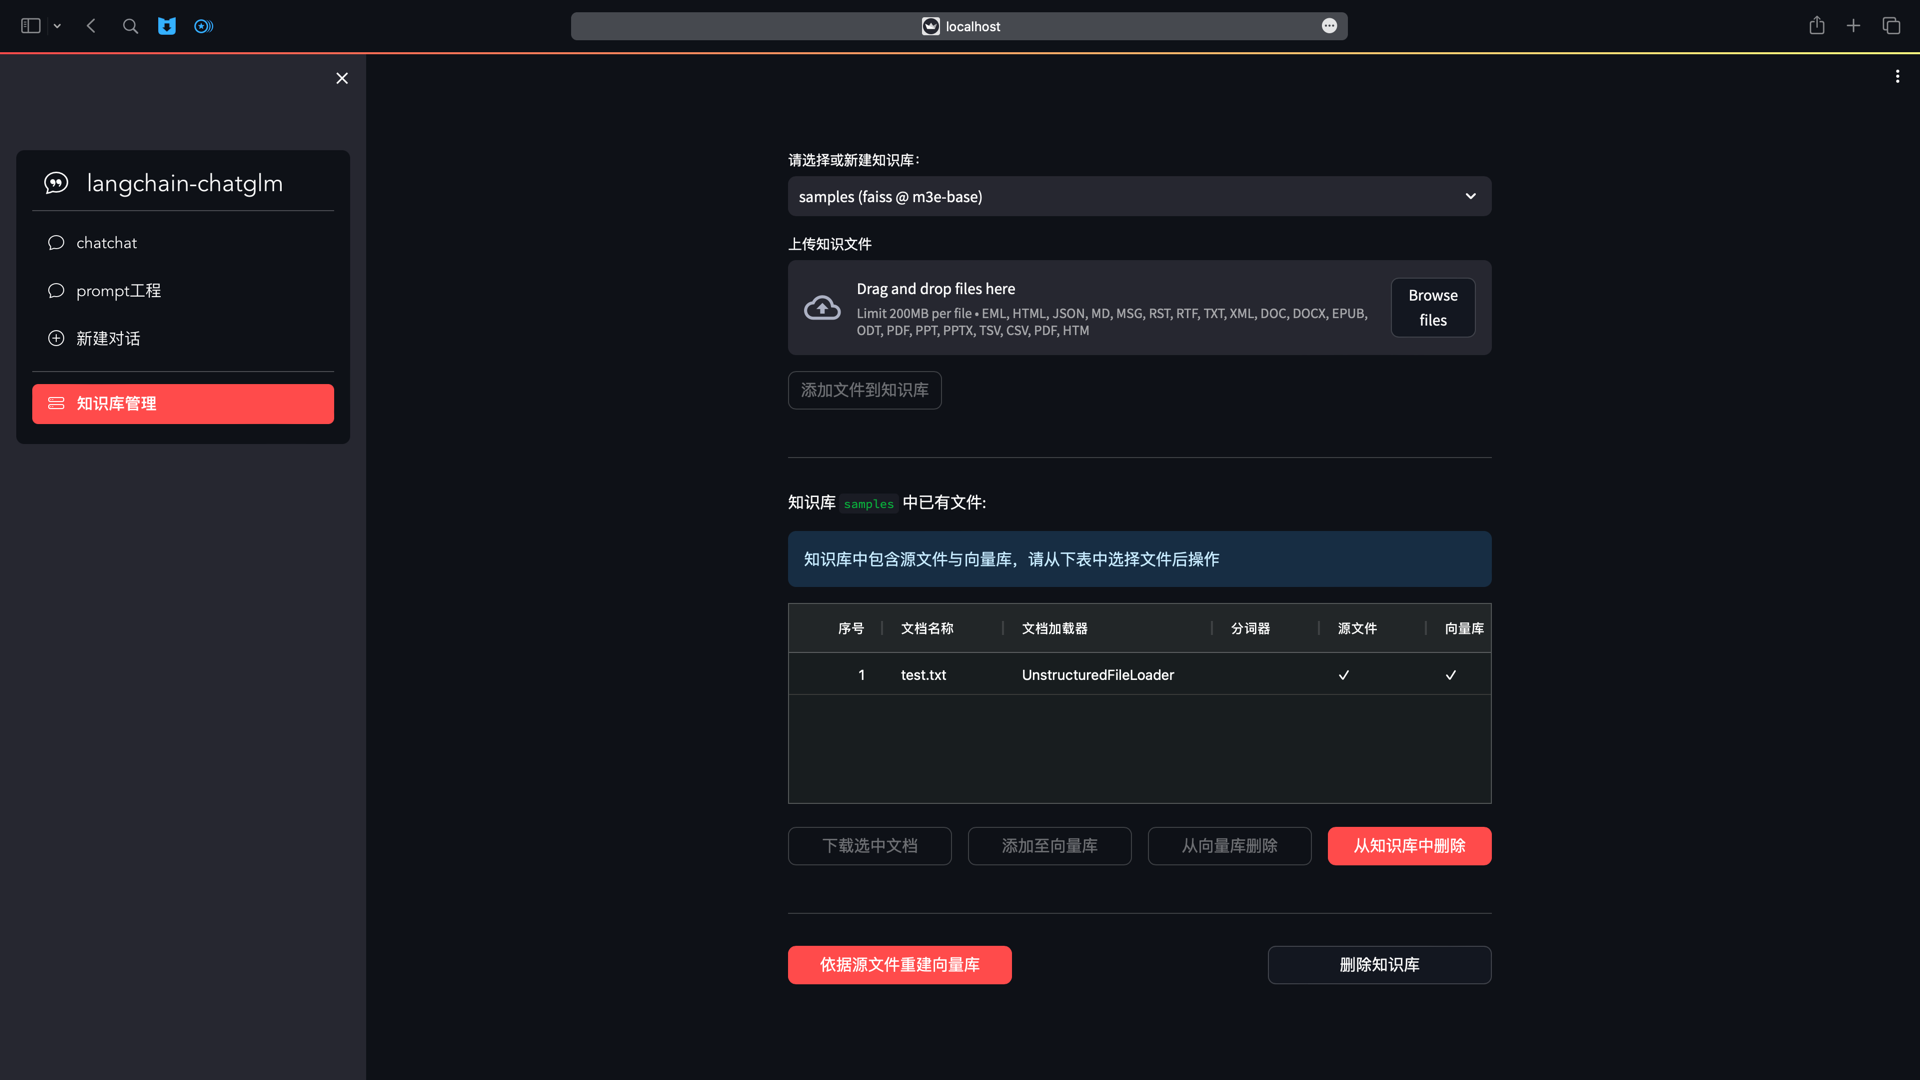Screen dimensions: 1920x1080
Task: Open page options in address bar
Action: [1329, 26]
